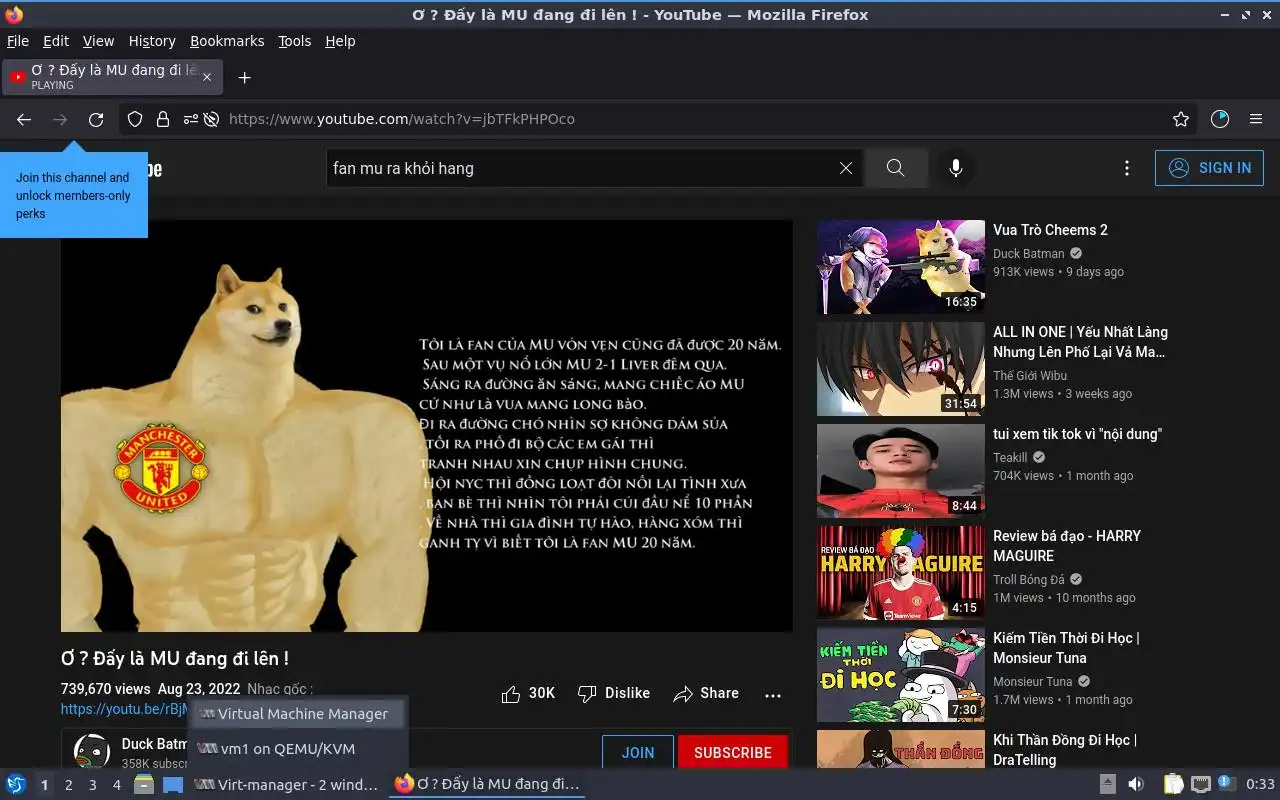The height and width of the screenshot is (800, 1280).
Task: Open Monsieur Tuna channel name
Action: click(x=1032, y=681)
